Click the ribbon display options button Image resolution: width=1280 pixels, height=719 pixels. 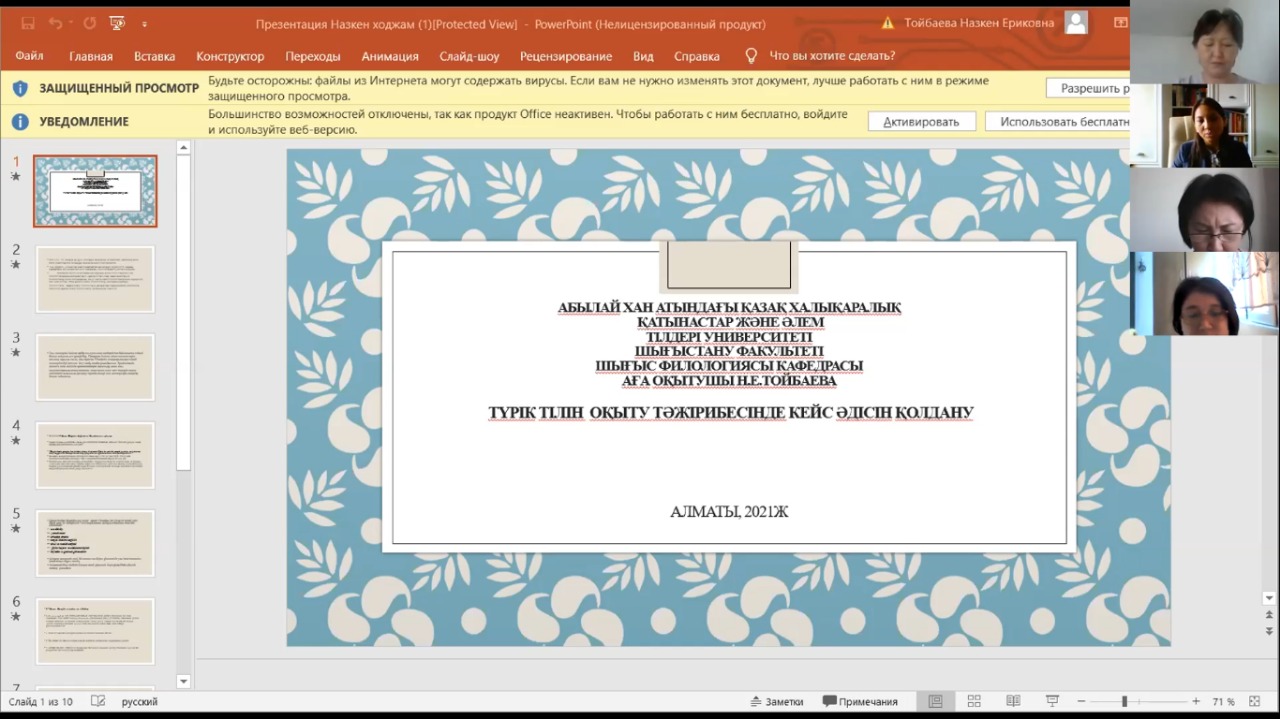point(1121,23)
